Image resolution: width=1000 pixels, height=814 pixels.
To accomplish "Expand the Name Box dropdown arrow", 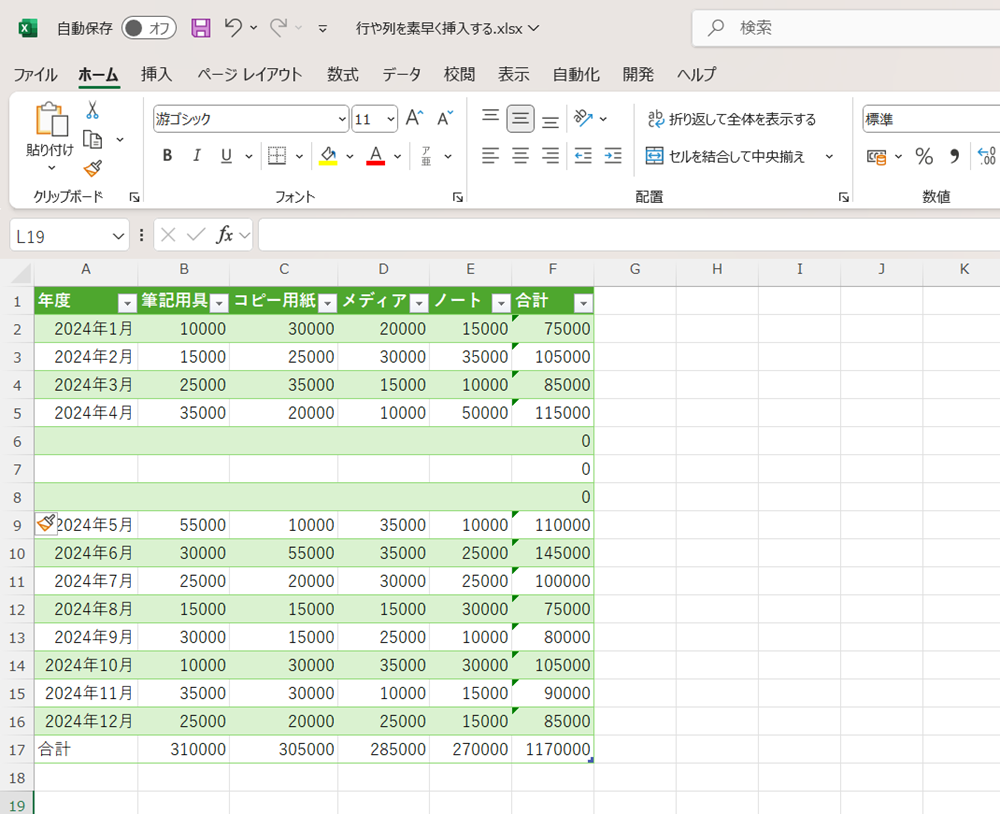I will click(118, 237).
